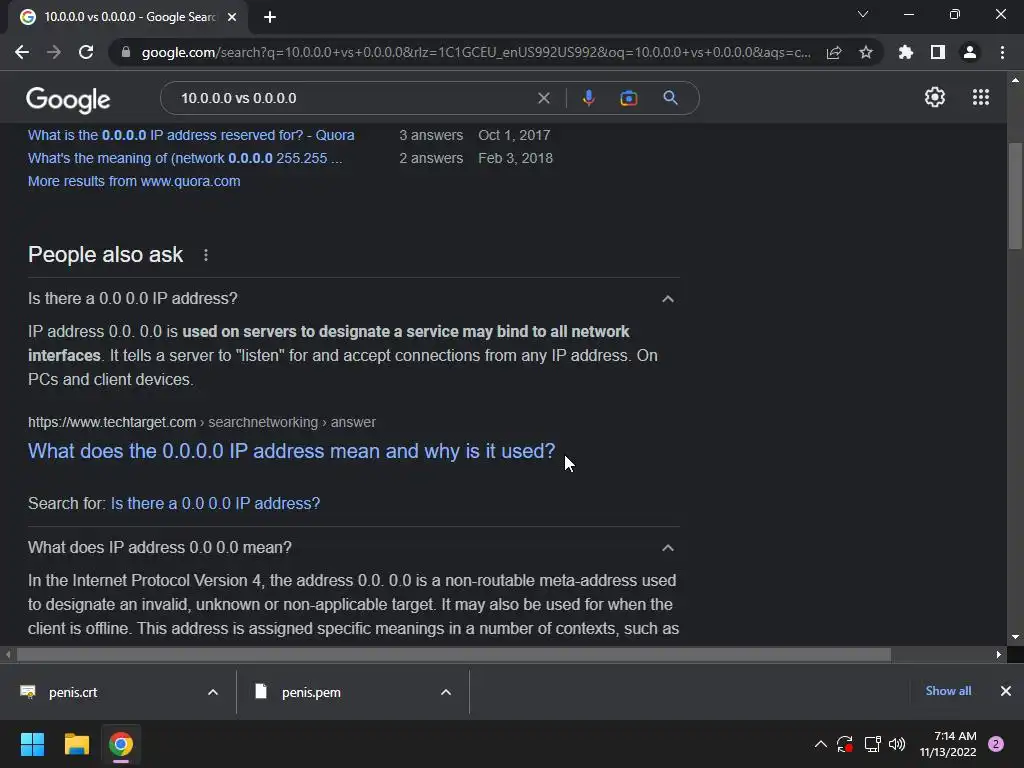Open the Windows Start menu
The image size is (1024, 768).
point(32,744)
